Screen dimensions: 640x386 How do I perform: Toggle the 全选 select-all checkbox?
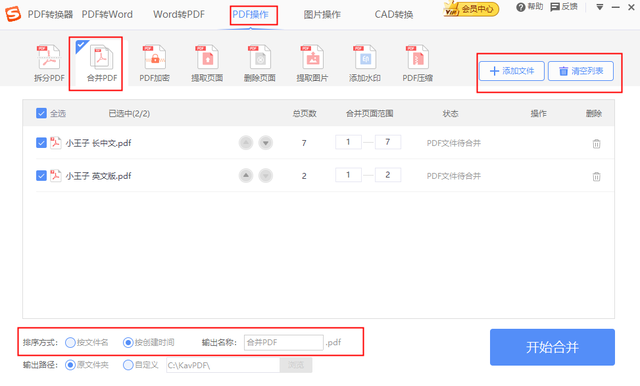[x=41, y=113]
